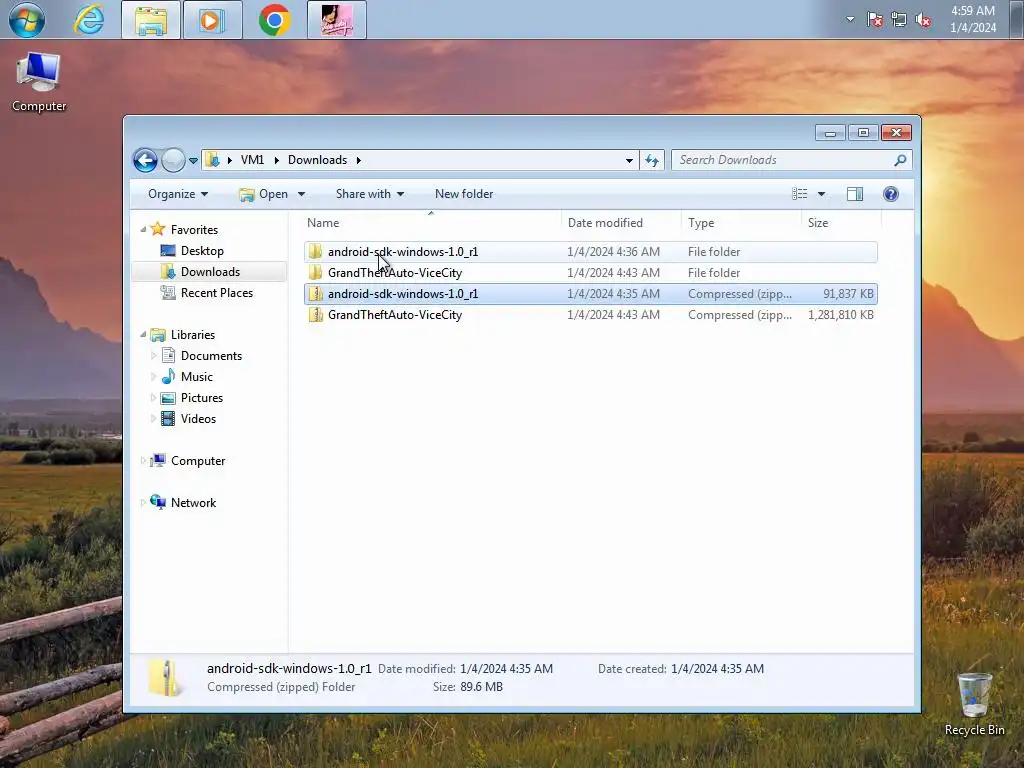Select the Computer desktop icon

pos(39,82)
